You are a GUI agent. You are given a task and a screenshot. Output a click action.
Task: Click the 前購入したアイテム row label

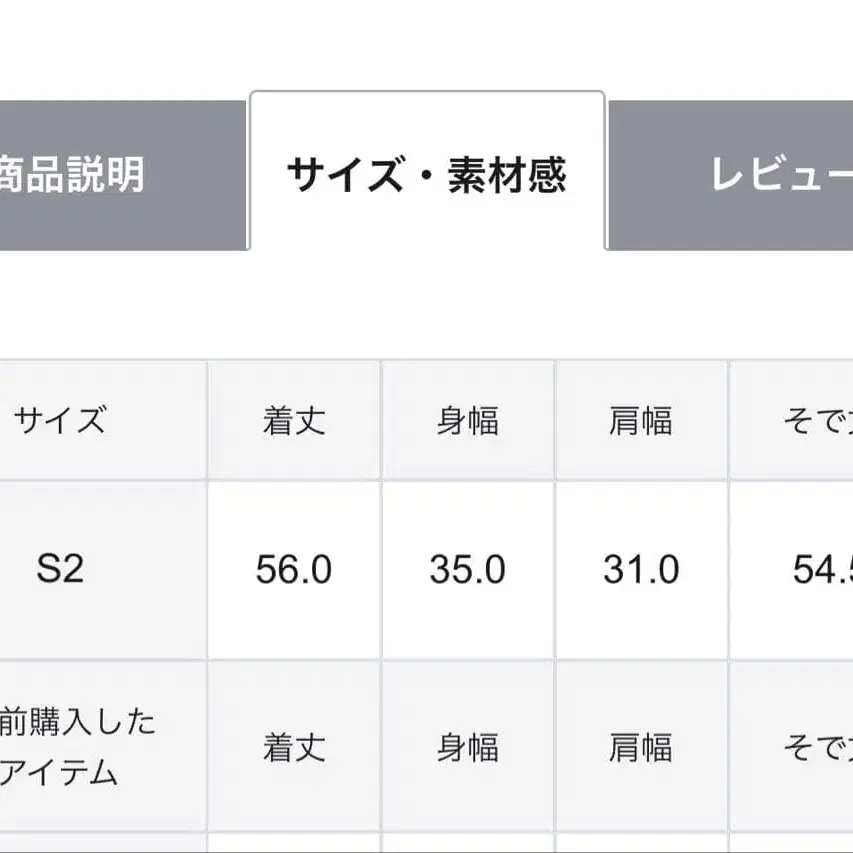[x=75, y=745]
